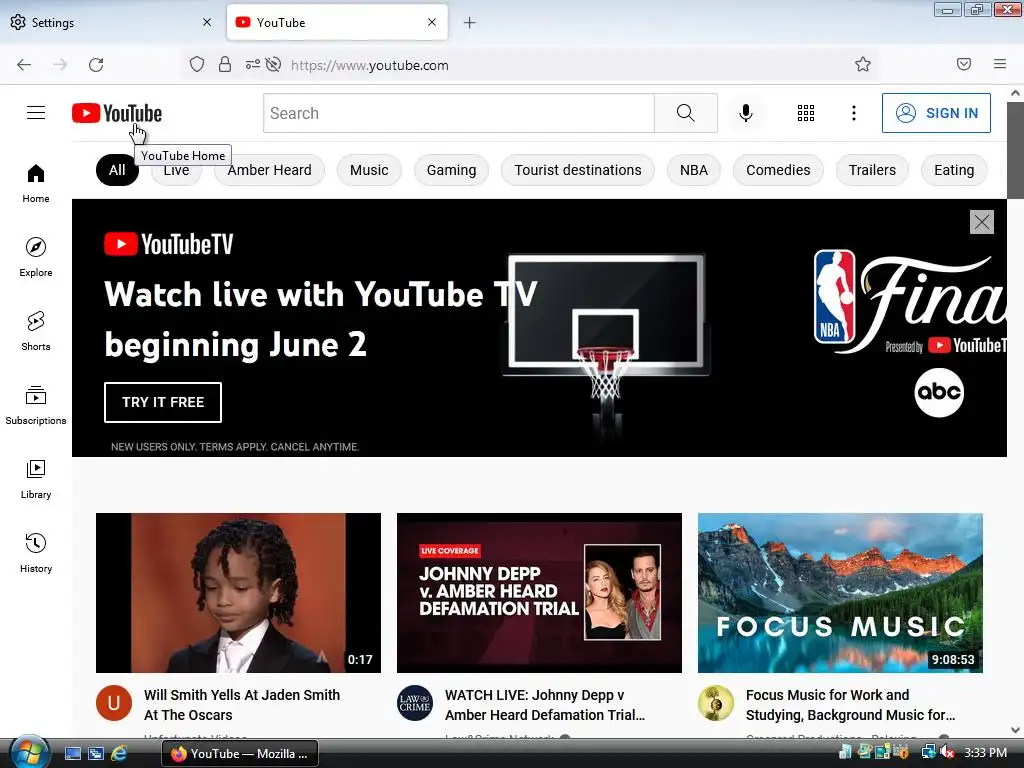Open tracking protection shield icon
The image size is (1024, 768).
click(x=197, y=65)
